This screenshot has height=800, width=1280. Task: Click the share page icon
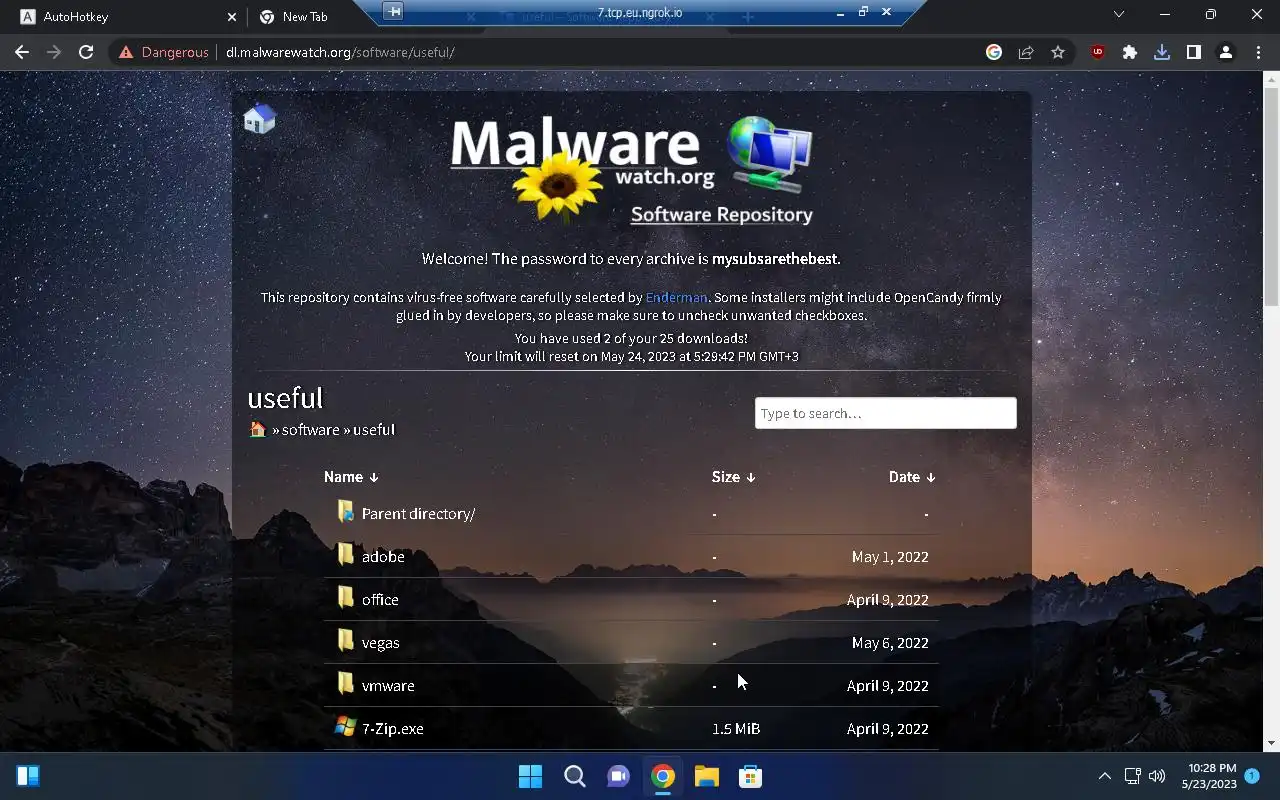[x=1026, y=52]
